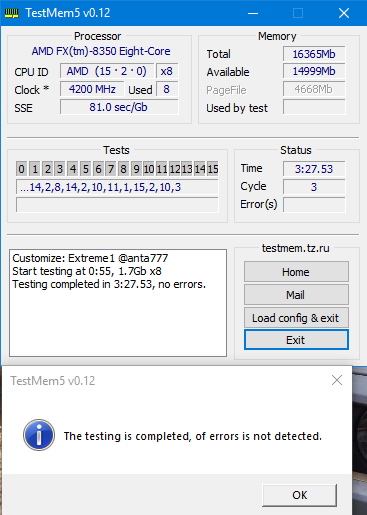Select test box number 1
This screenshot has width=367, height=515.
(x=35, y=169)
